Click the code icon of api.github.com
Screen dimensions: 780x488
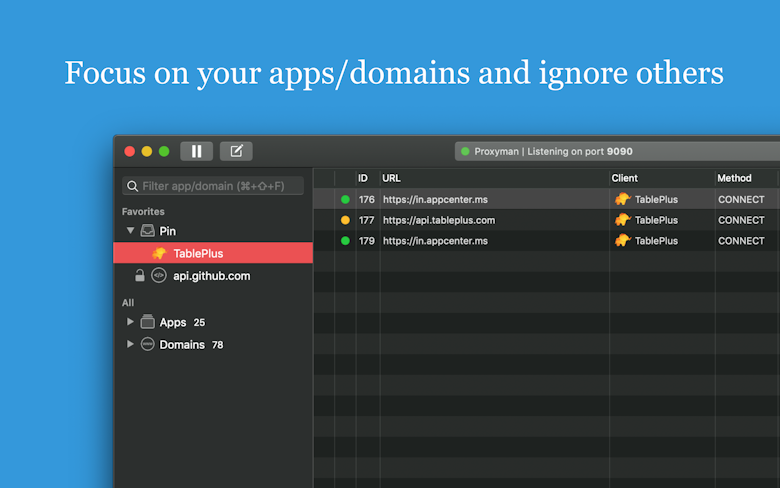[159, 275]
